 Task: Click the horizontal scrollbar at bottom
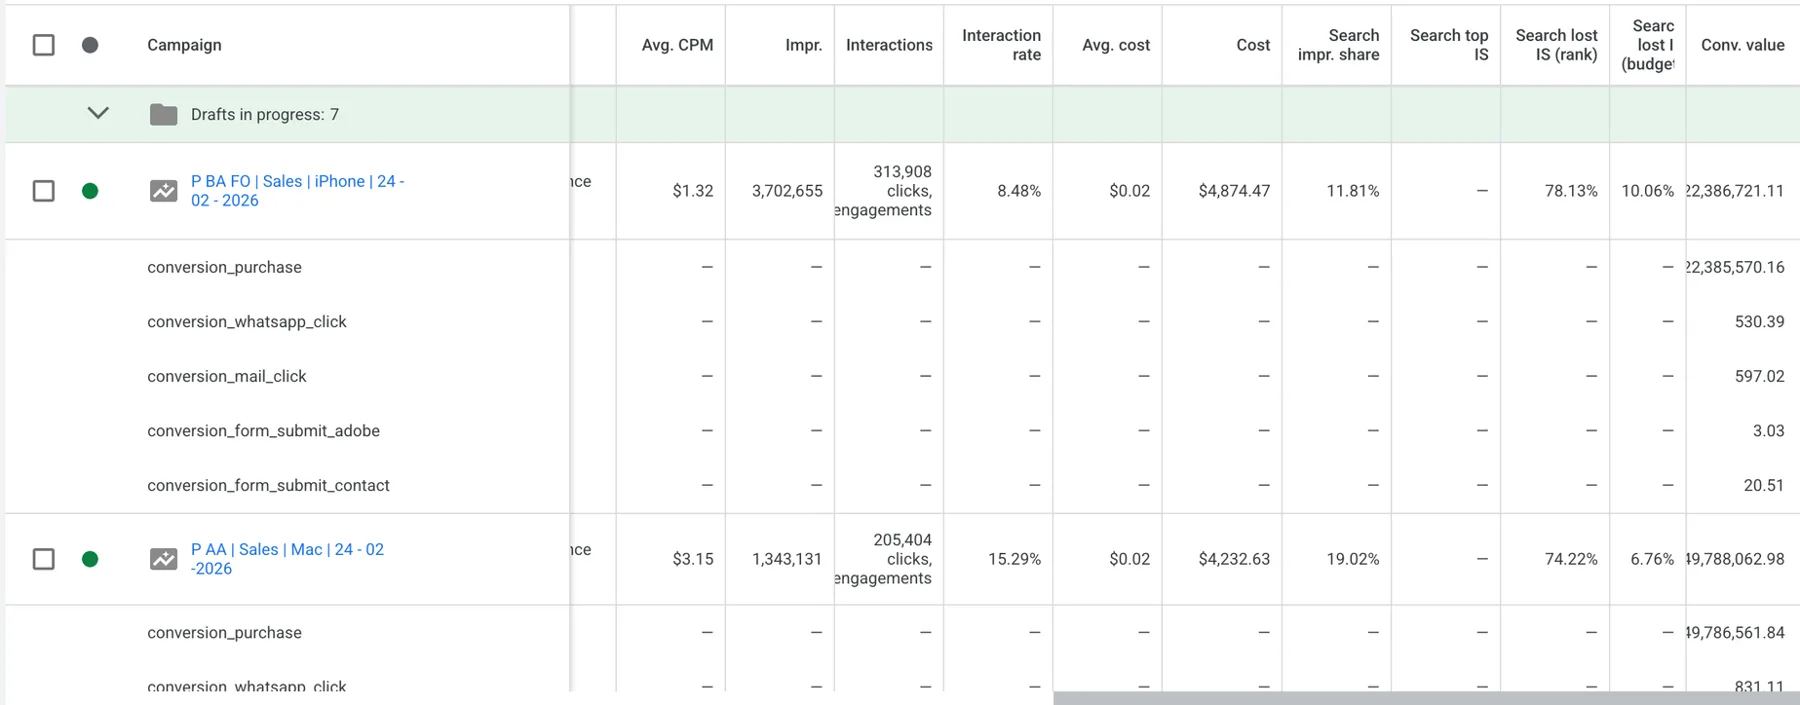pyautogui.click(x=1426, y=698)
